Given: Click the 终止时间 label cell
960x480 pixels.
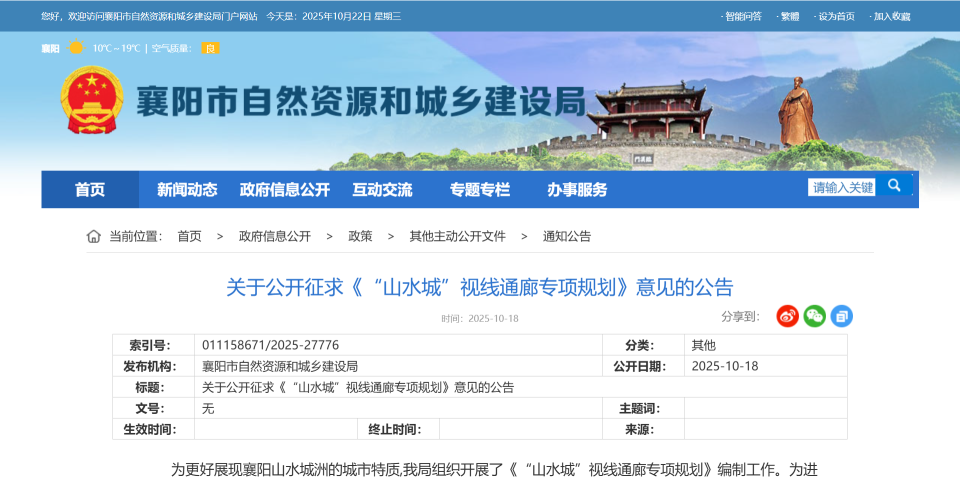Looking at the screenshot, I should (x=398, y=429).
